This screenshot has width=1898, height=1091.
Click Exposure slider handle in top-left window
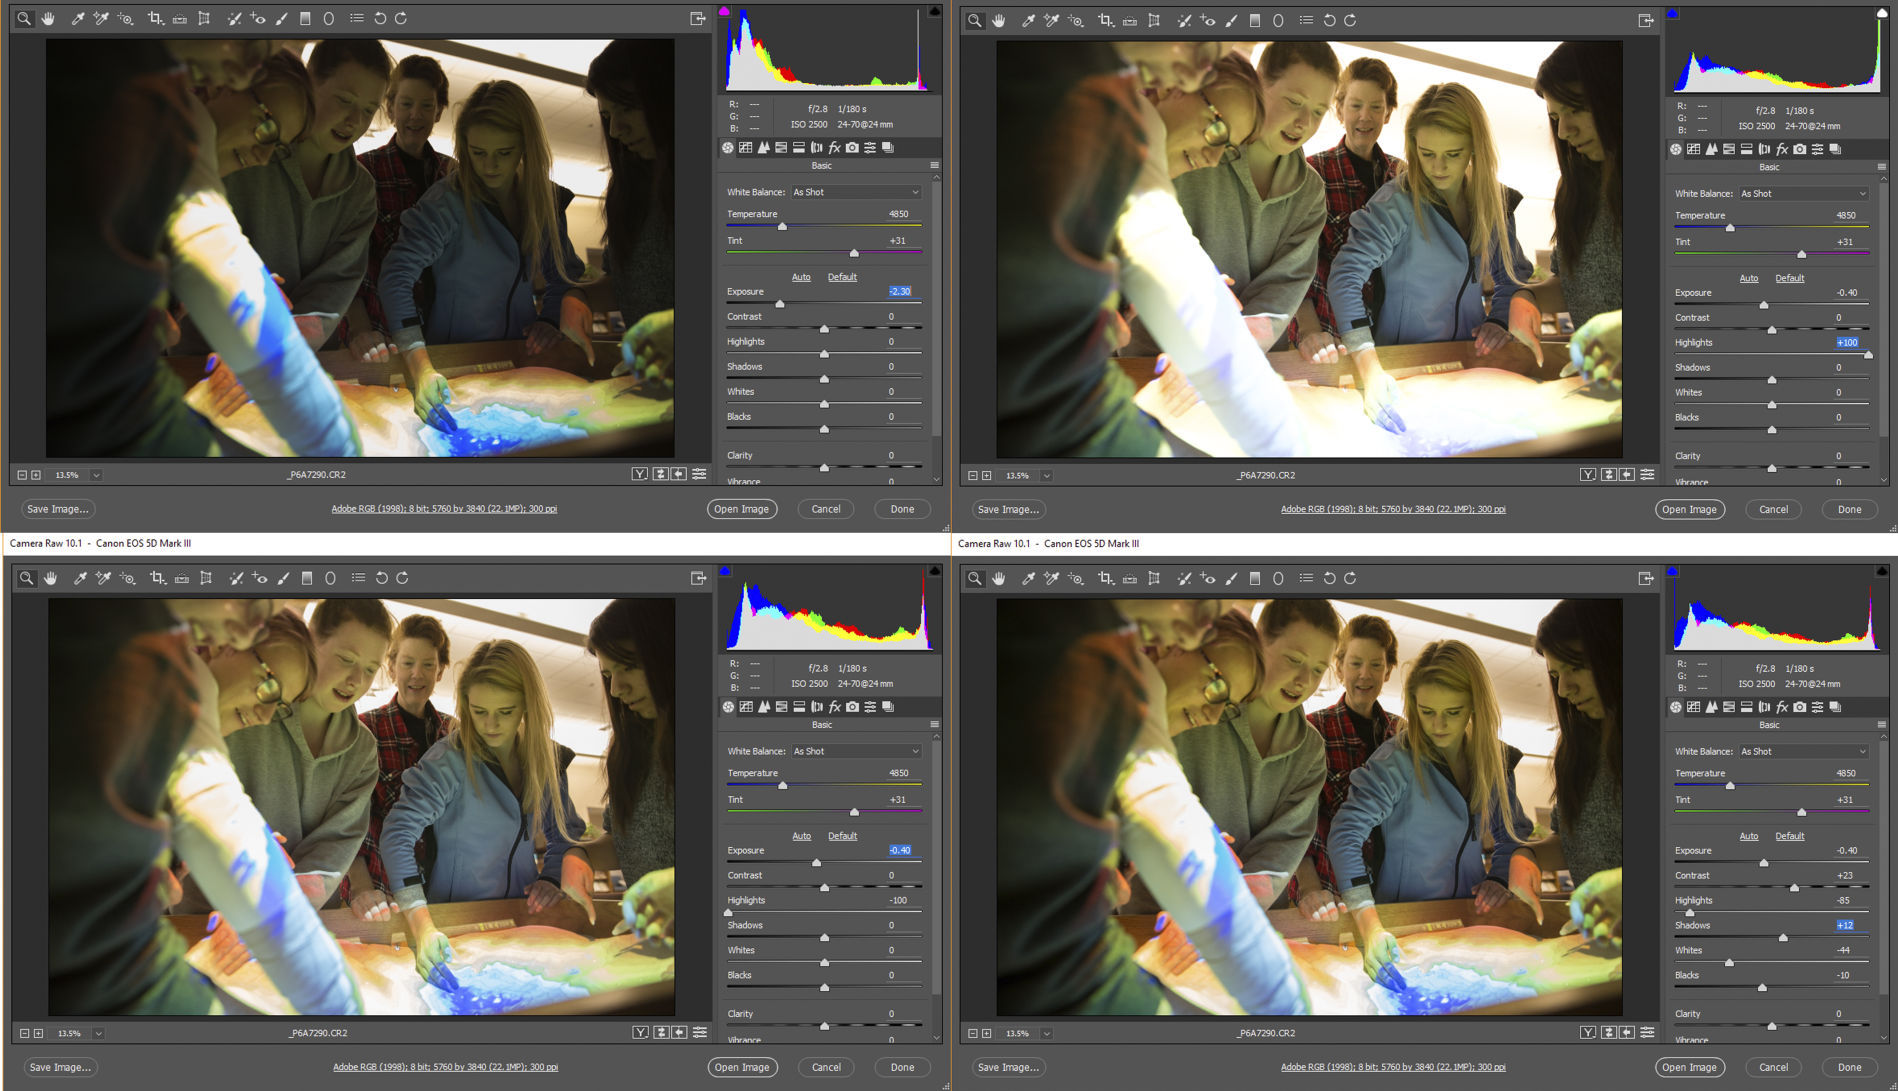(x=780, y=304)
